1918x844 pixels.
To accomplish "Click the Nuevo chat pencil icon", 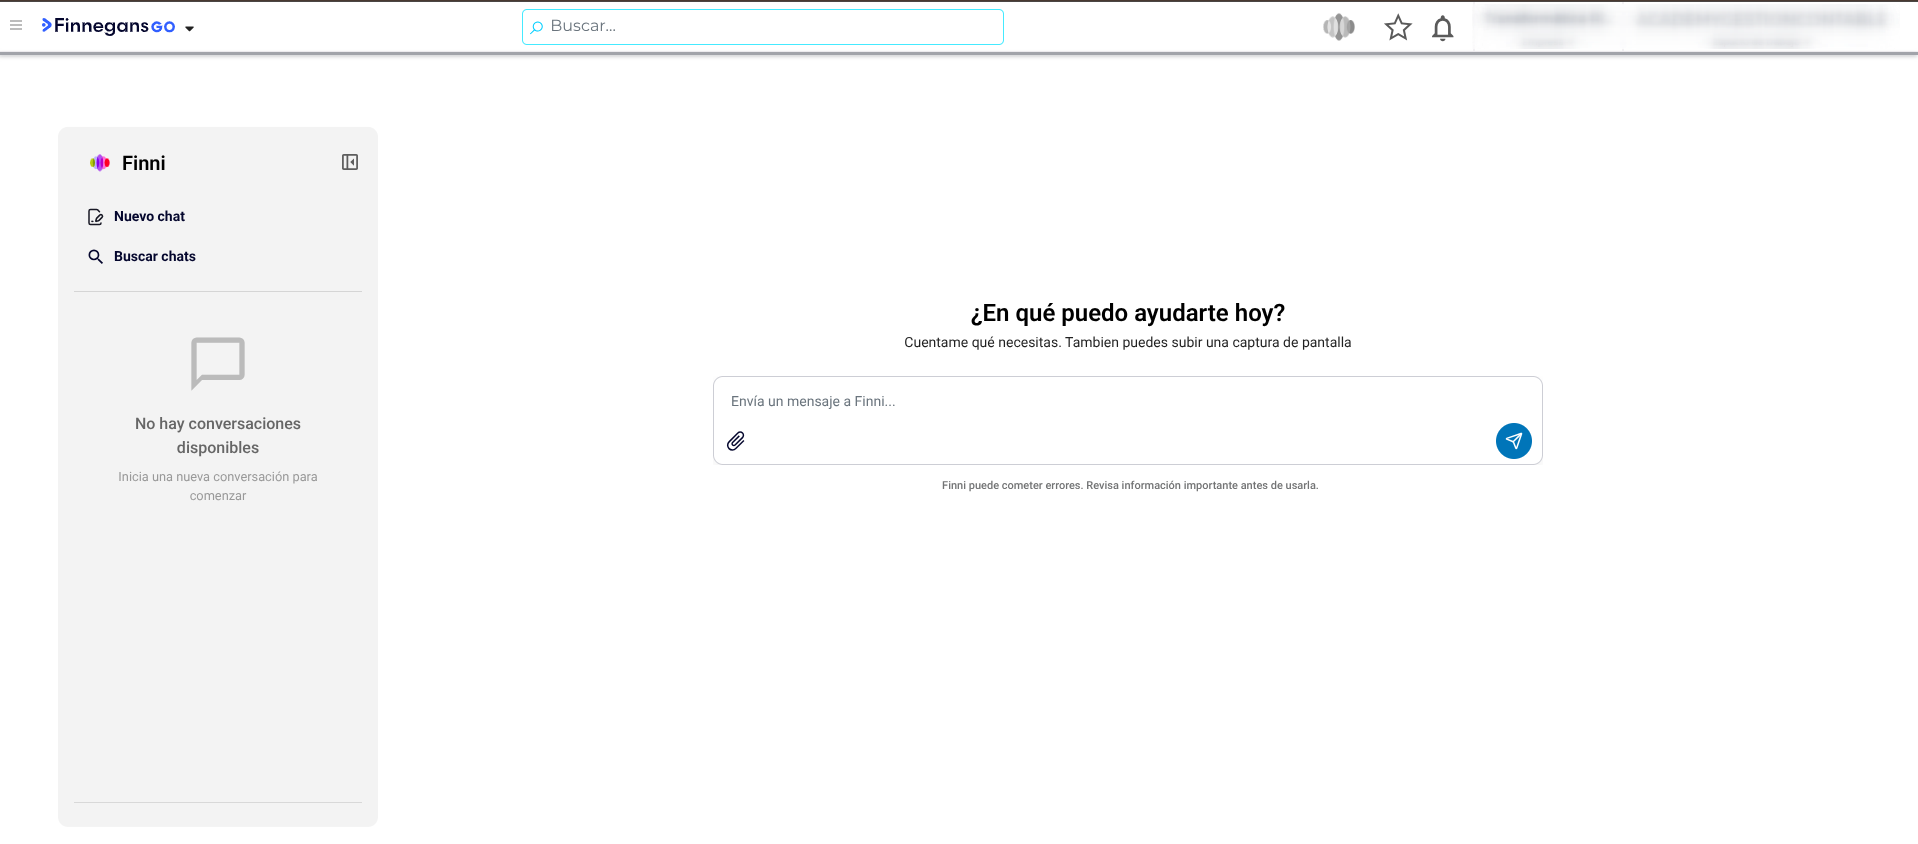I will [x=96, y=217].
